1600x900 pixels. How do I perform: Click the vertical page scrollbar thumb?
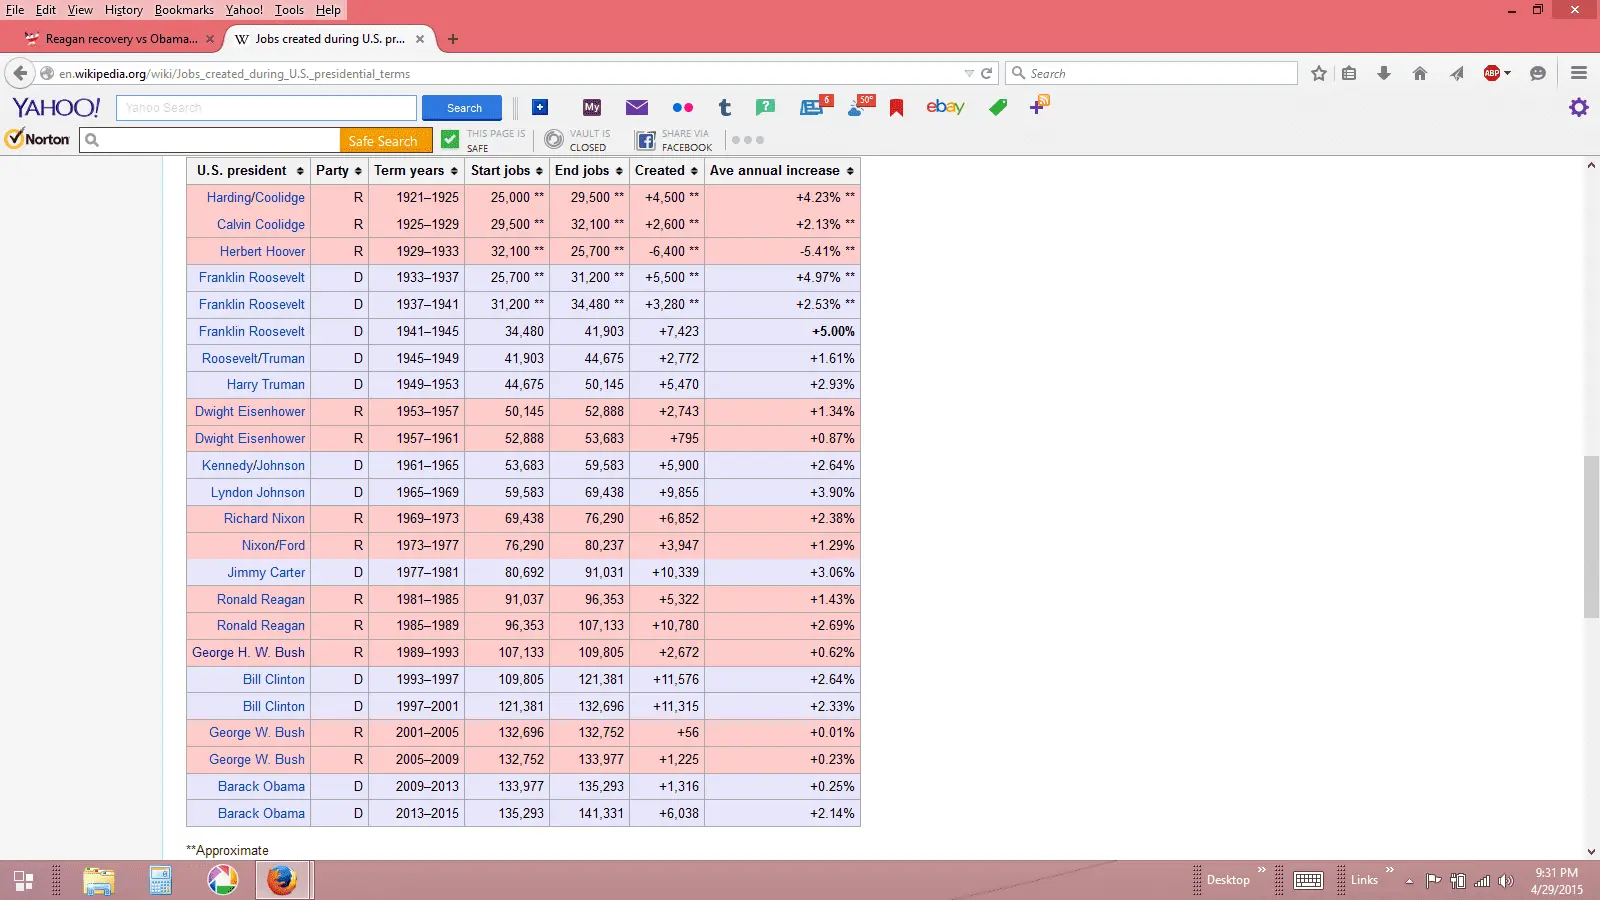click(1591, 536)
